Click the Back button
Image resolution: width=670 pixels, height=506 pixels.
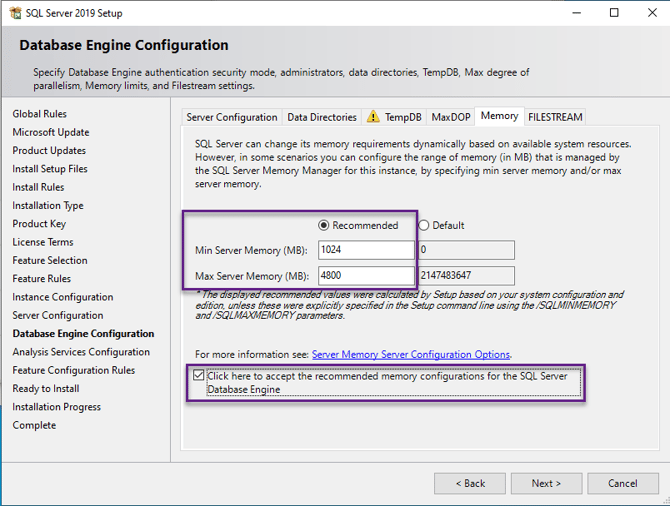coord(469,483)
